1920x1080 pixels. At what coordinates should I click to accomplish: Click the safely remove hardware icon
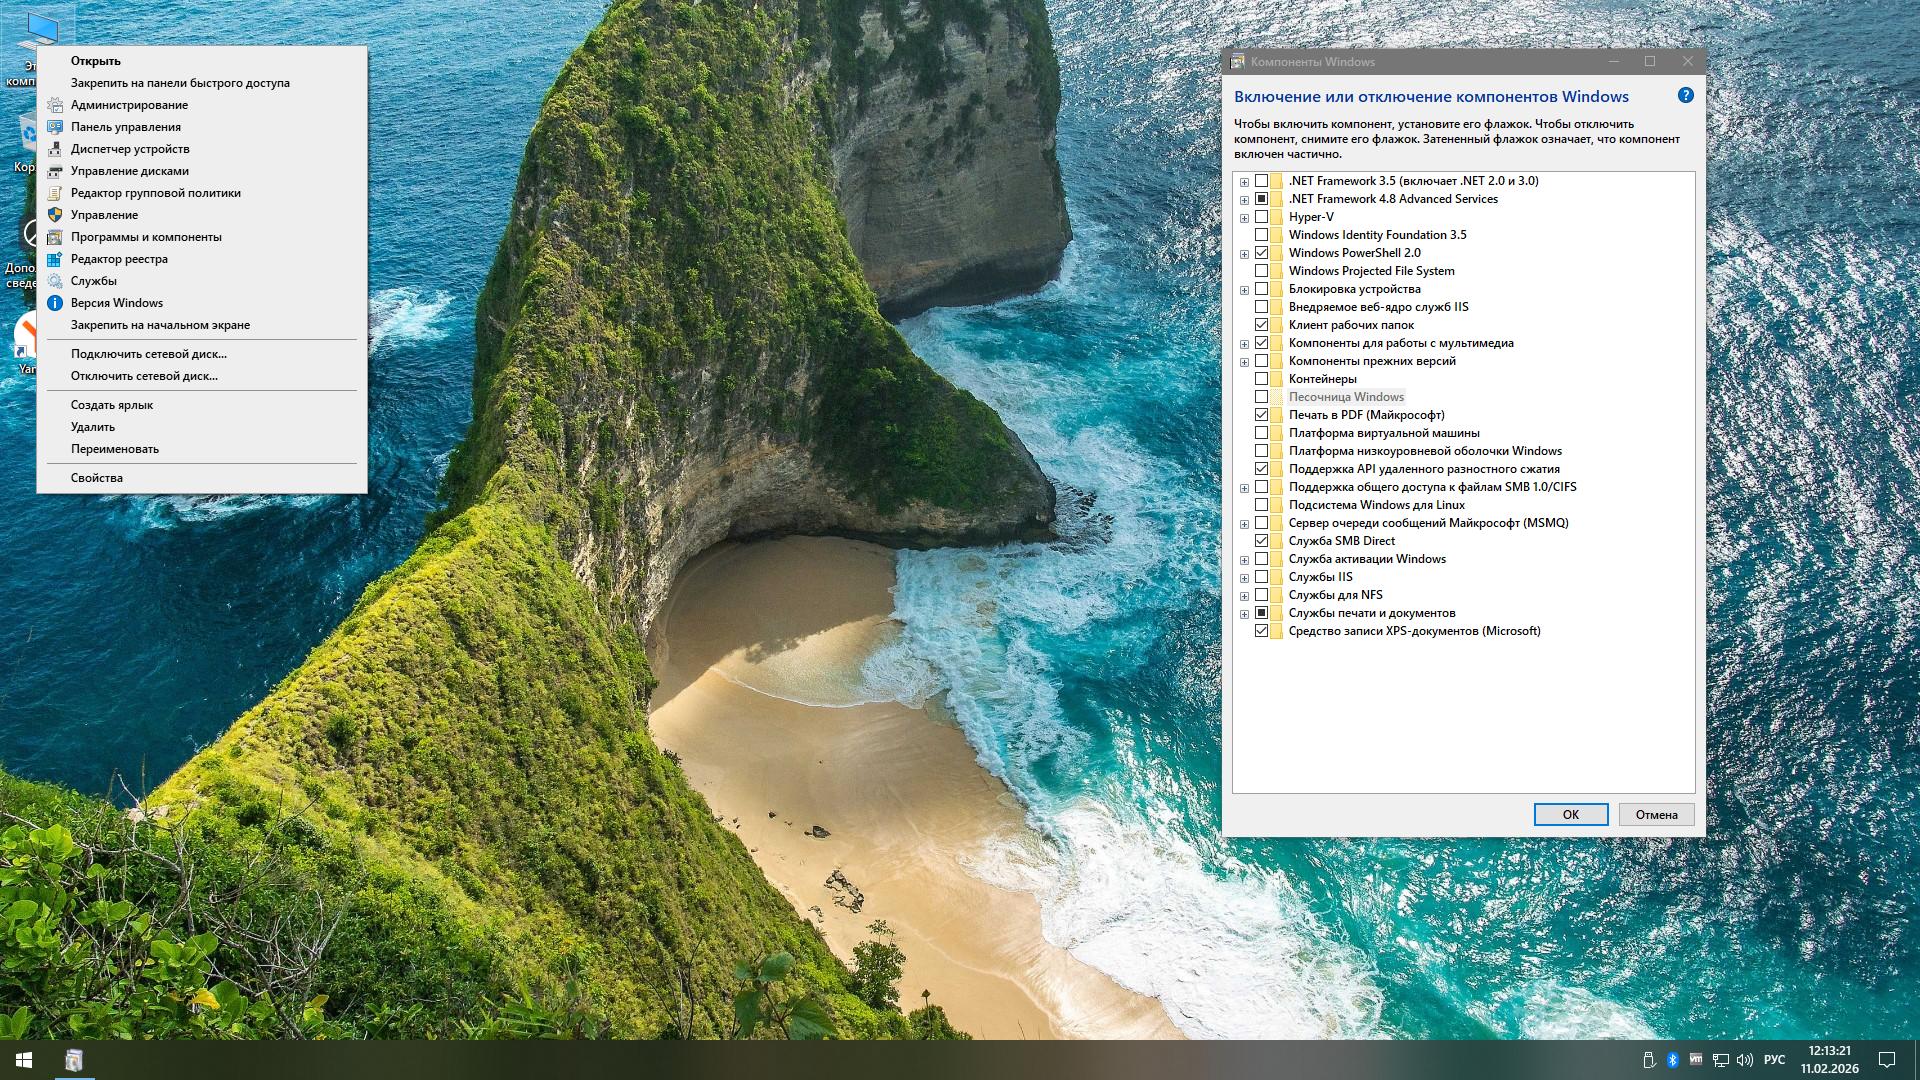(1649, 1060)
